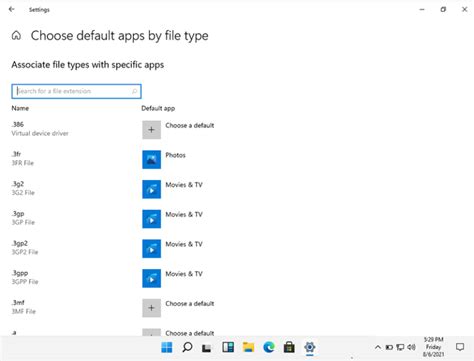Select the .3gpp extension name

[x=20, y=273]
